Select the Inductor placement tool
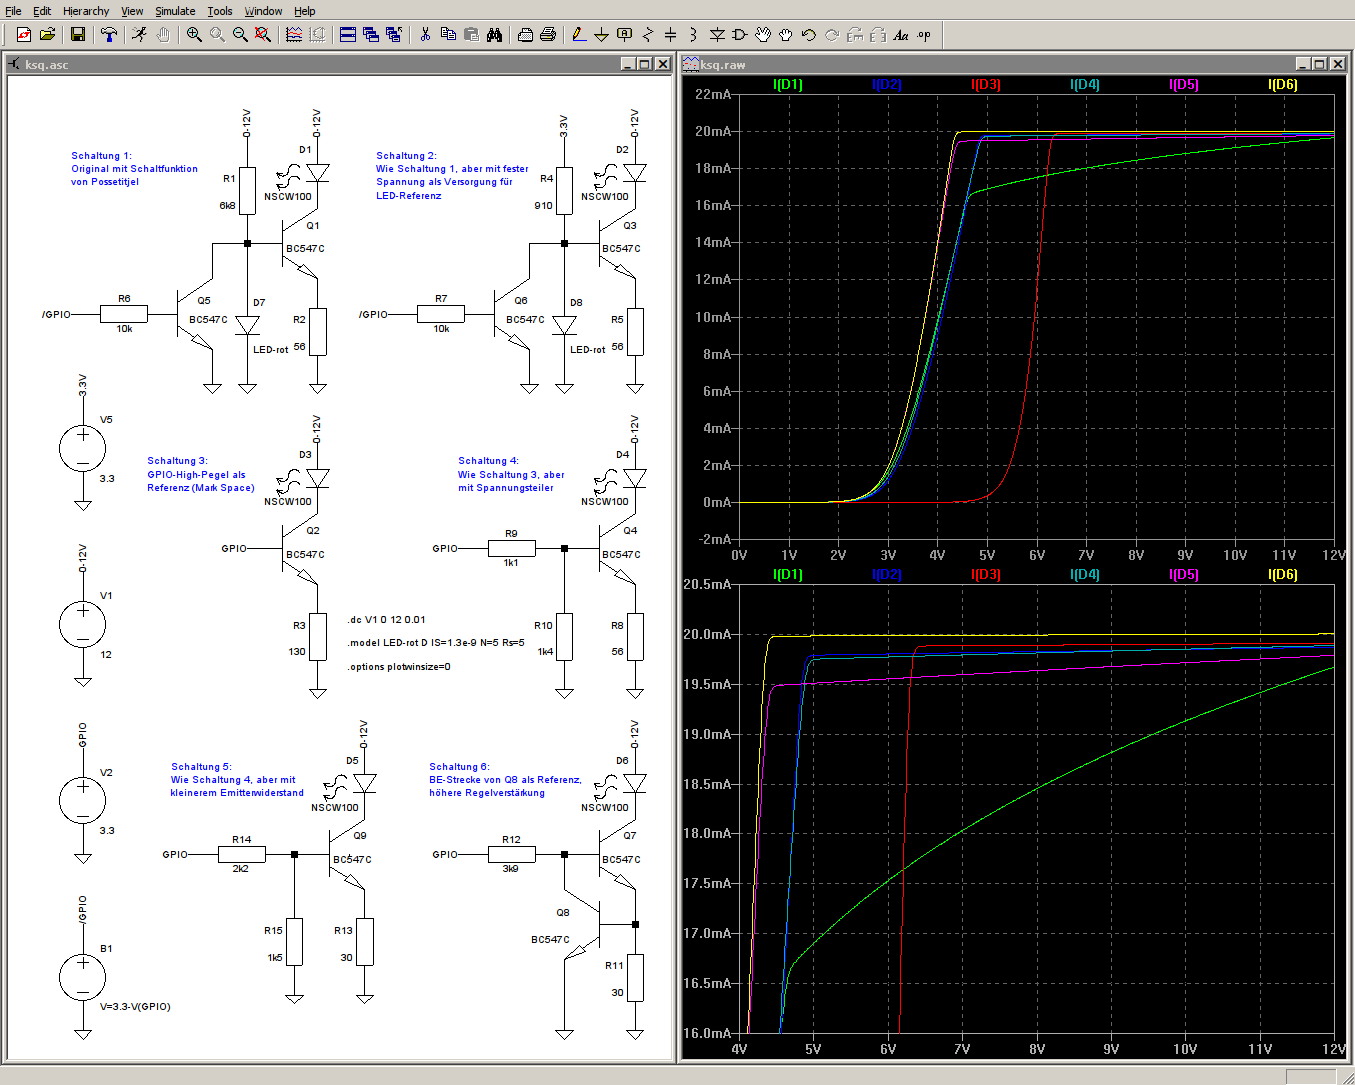The height and width of the screenshot is (1085, 1355). (694, 35)
